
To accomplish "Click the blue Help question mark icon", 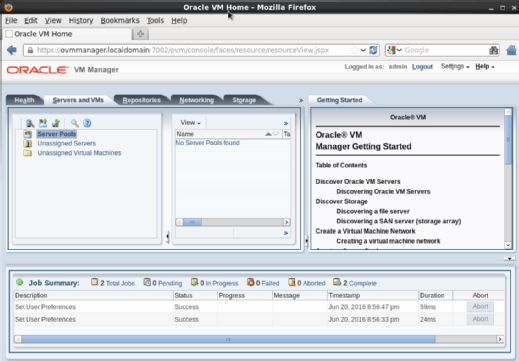I will pos(87,123).
